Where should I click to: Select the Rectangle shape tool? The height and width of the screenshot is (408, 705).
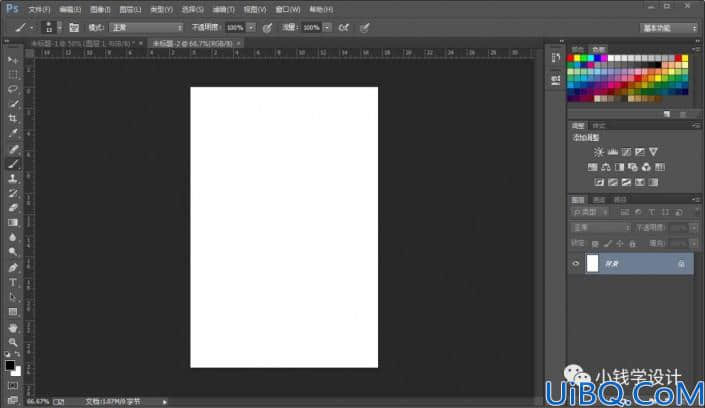click(13, 312)
